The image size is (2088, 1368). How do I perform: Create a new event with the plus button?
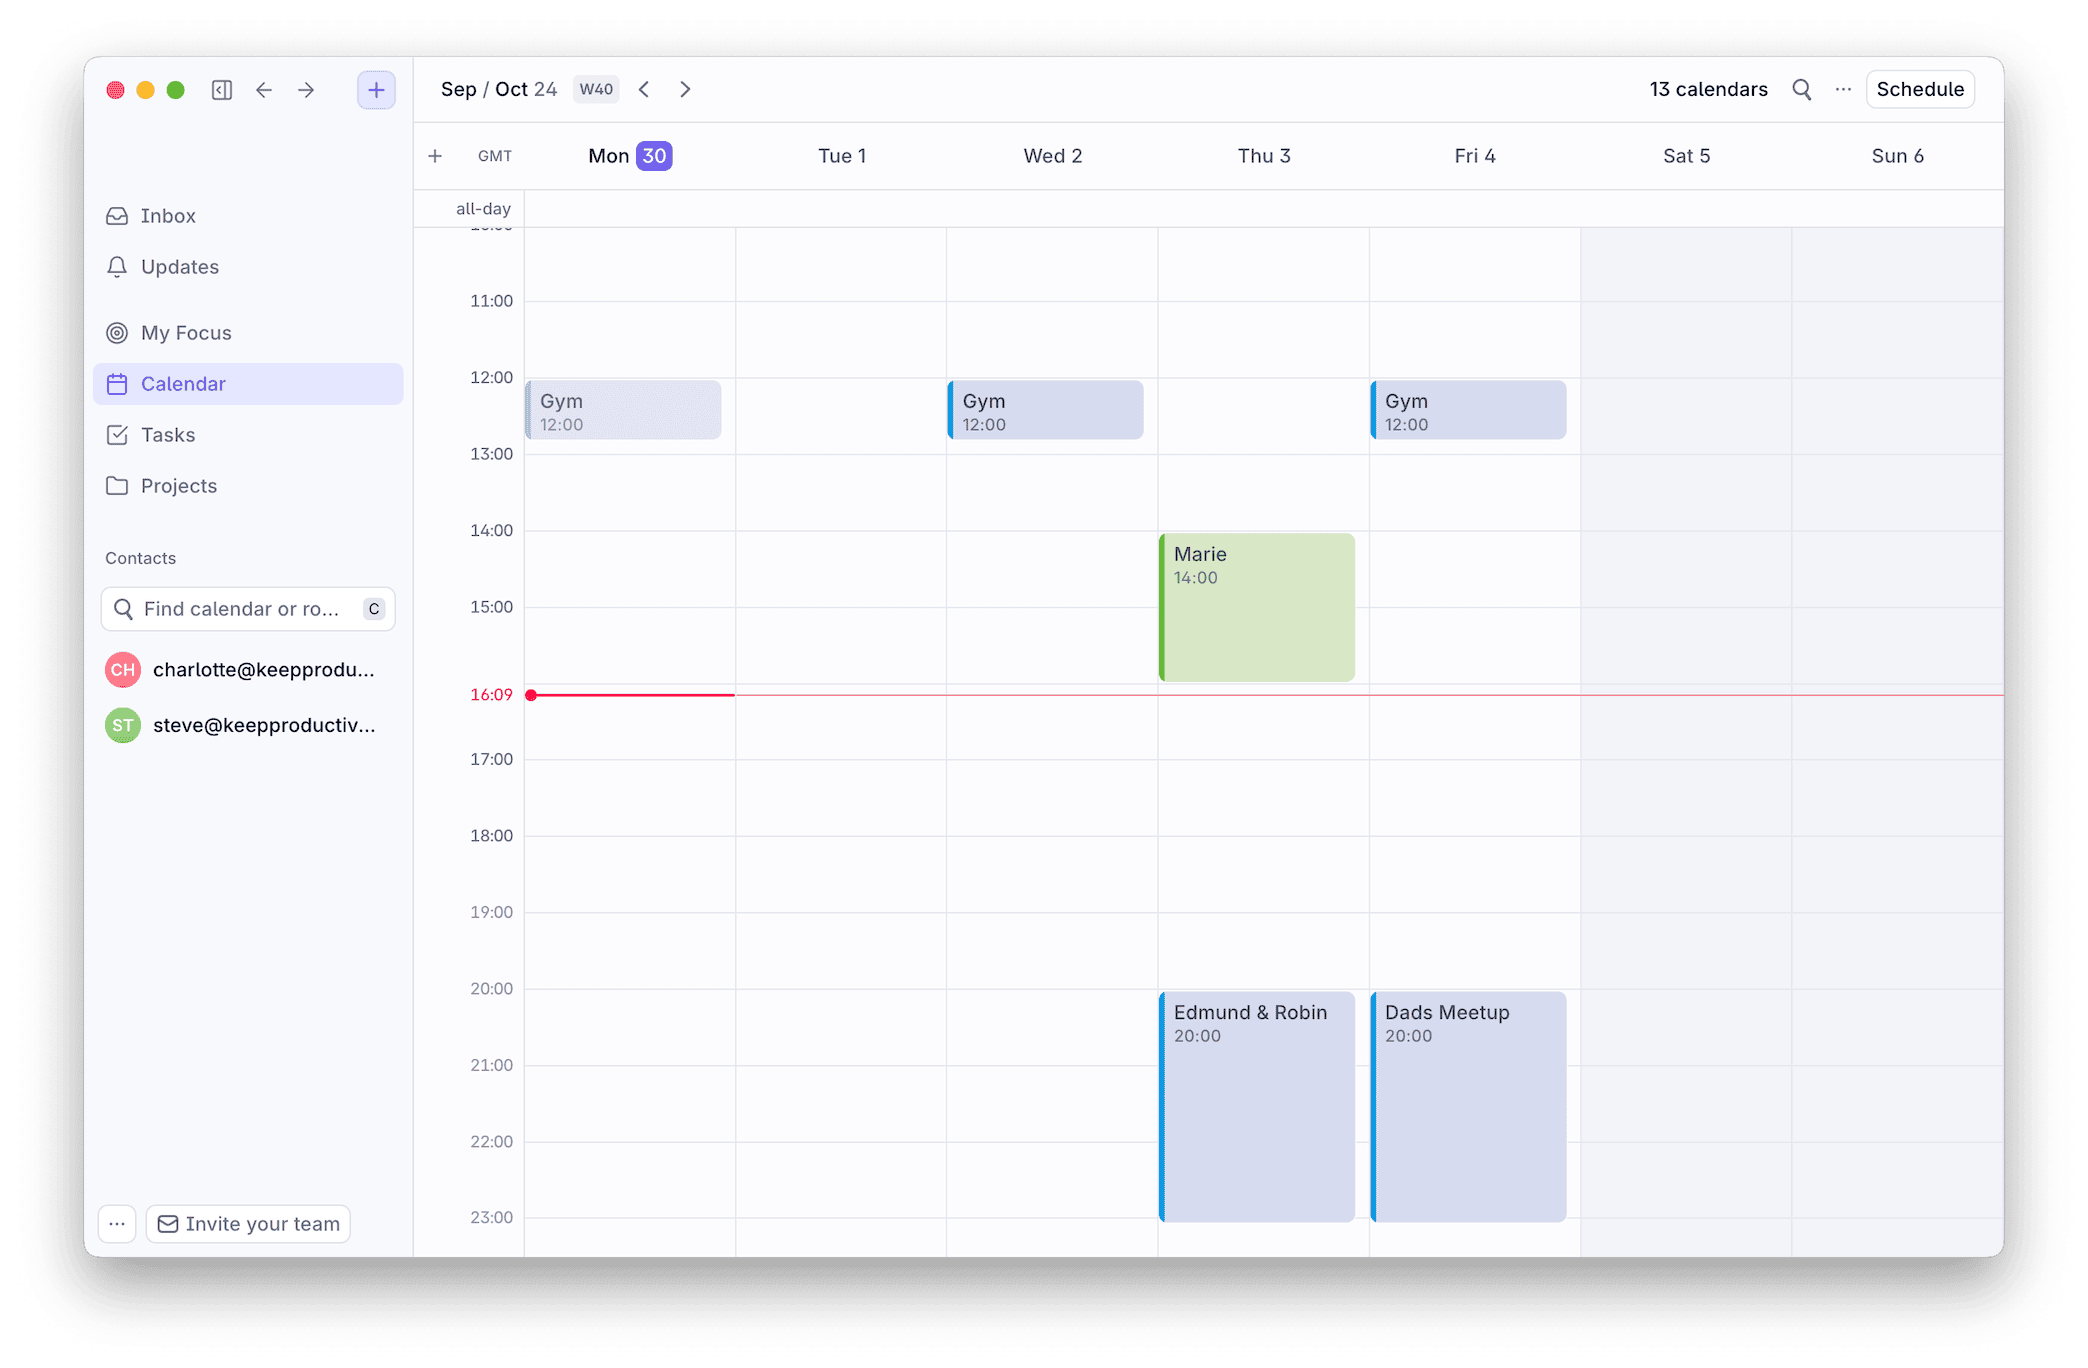click(376, 89)
